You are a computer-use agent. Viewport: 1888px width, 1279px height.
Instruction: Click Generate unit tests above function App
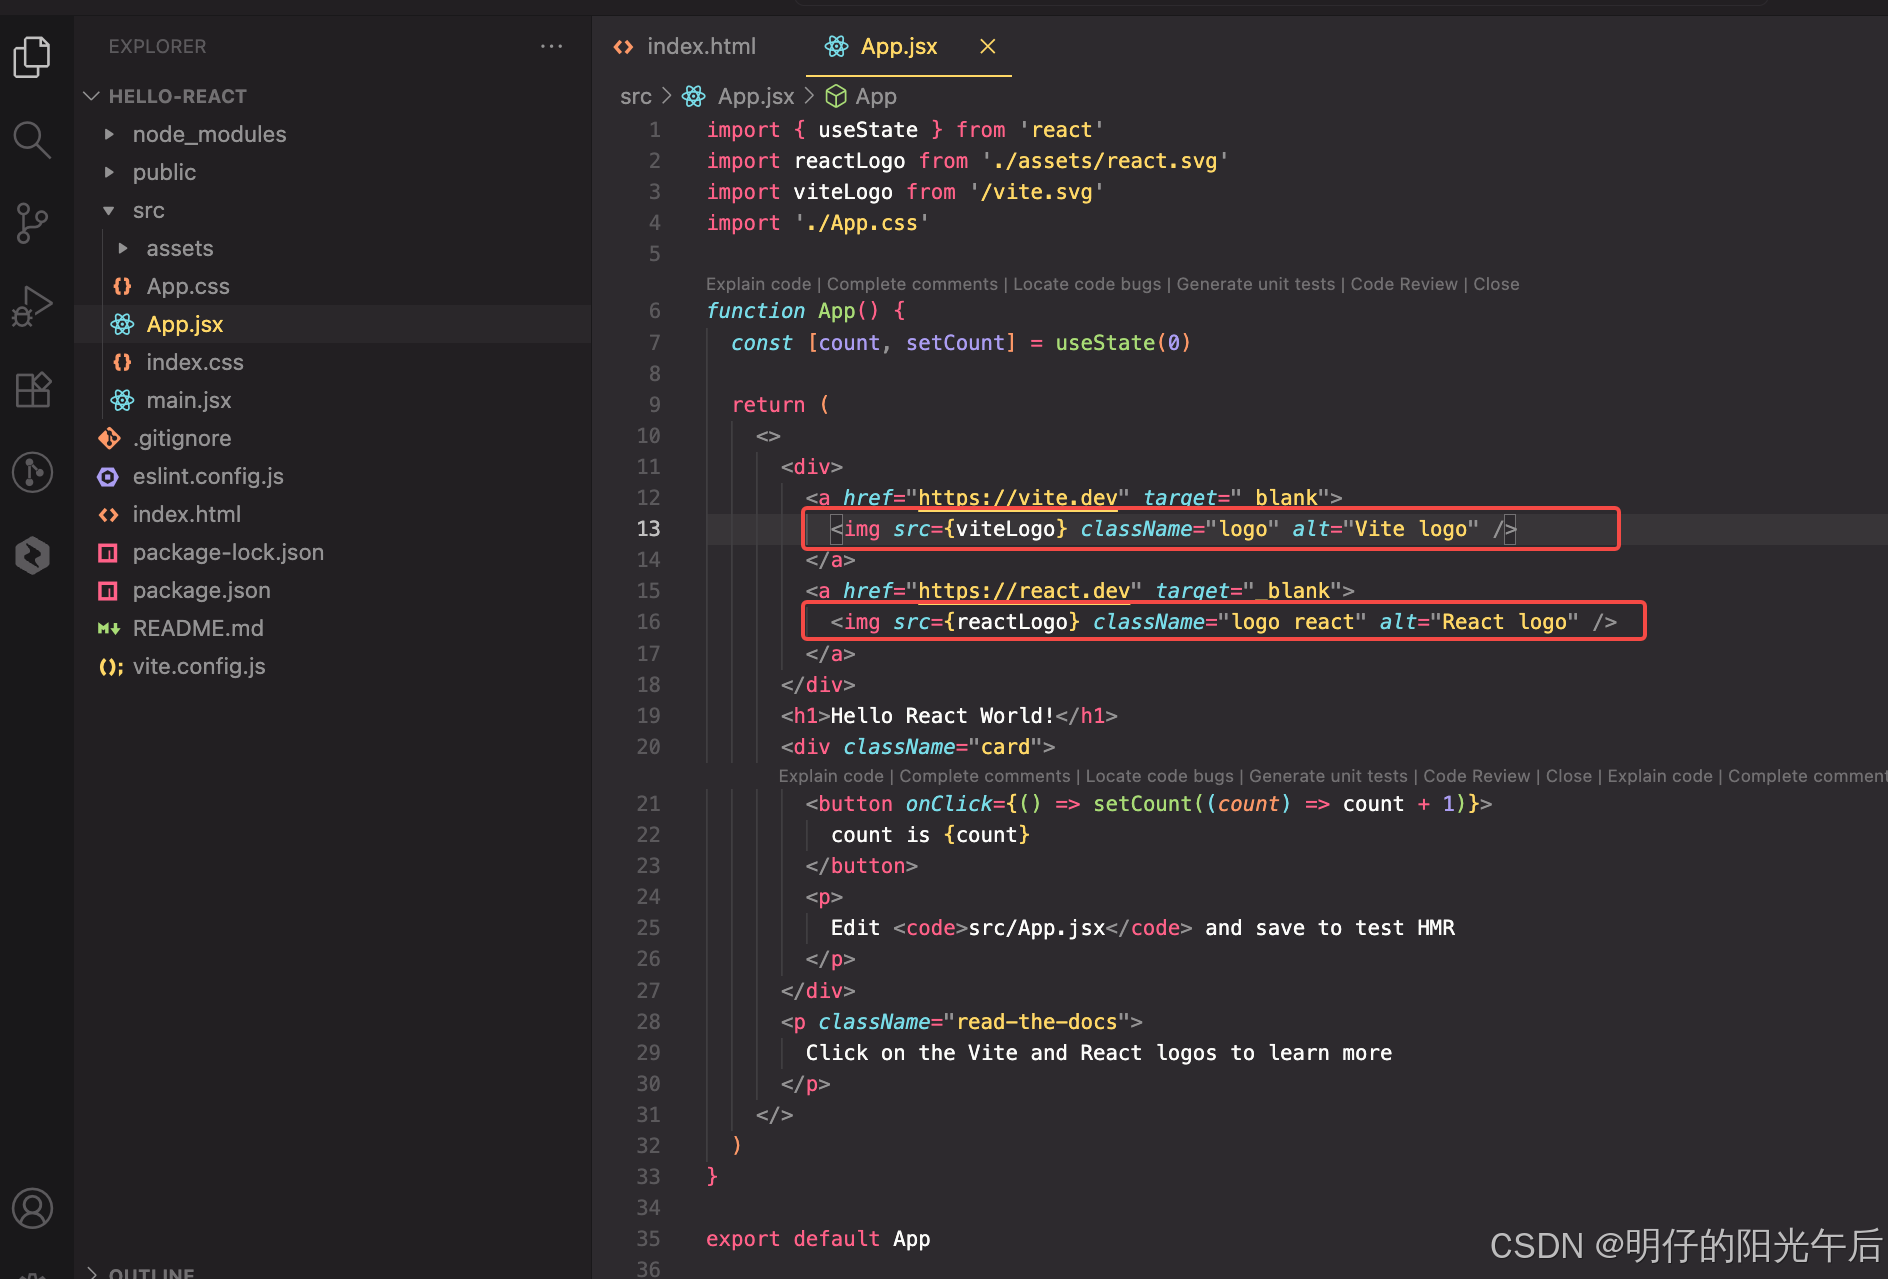pos(1256,284)
